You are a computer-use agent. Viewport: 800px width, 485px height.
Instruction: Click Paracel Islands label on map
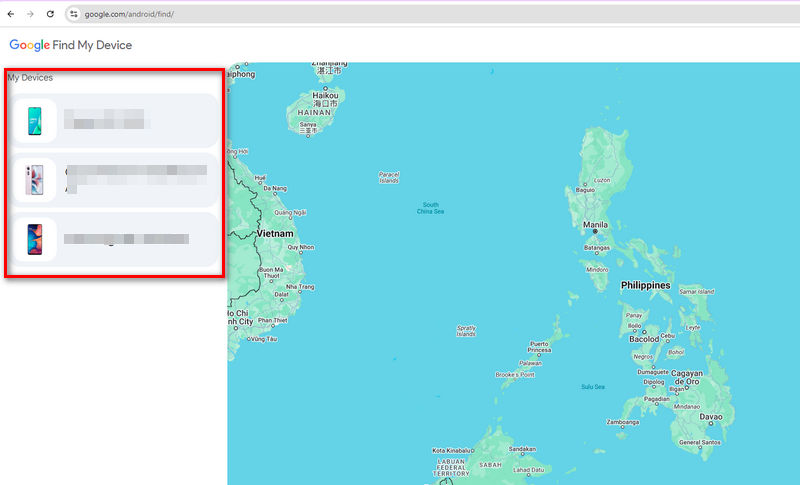click(389, 177)
